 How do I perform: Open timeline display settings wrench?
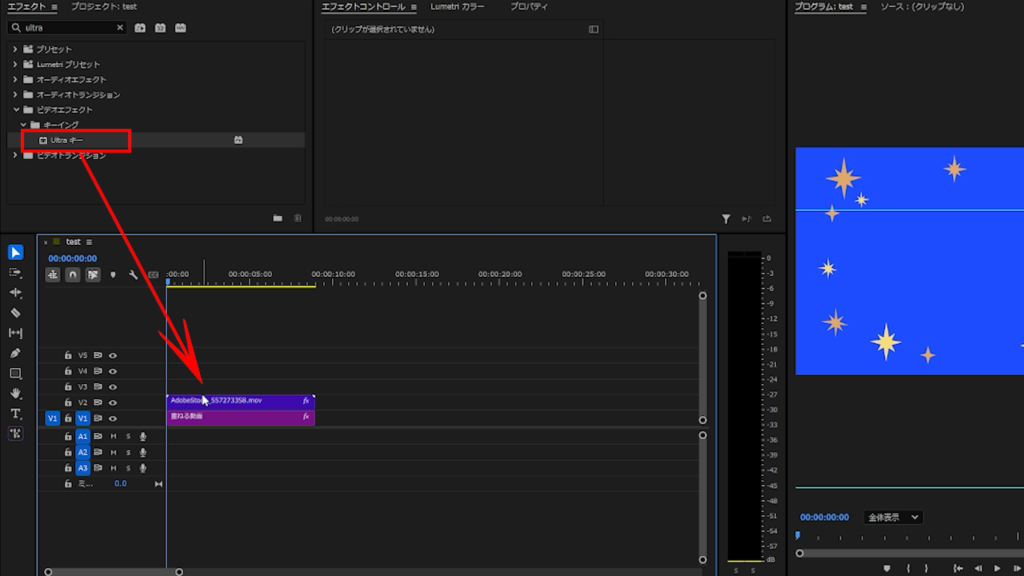coord(133,275)
